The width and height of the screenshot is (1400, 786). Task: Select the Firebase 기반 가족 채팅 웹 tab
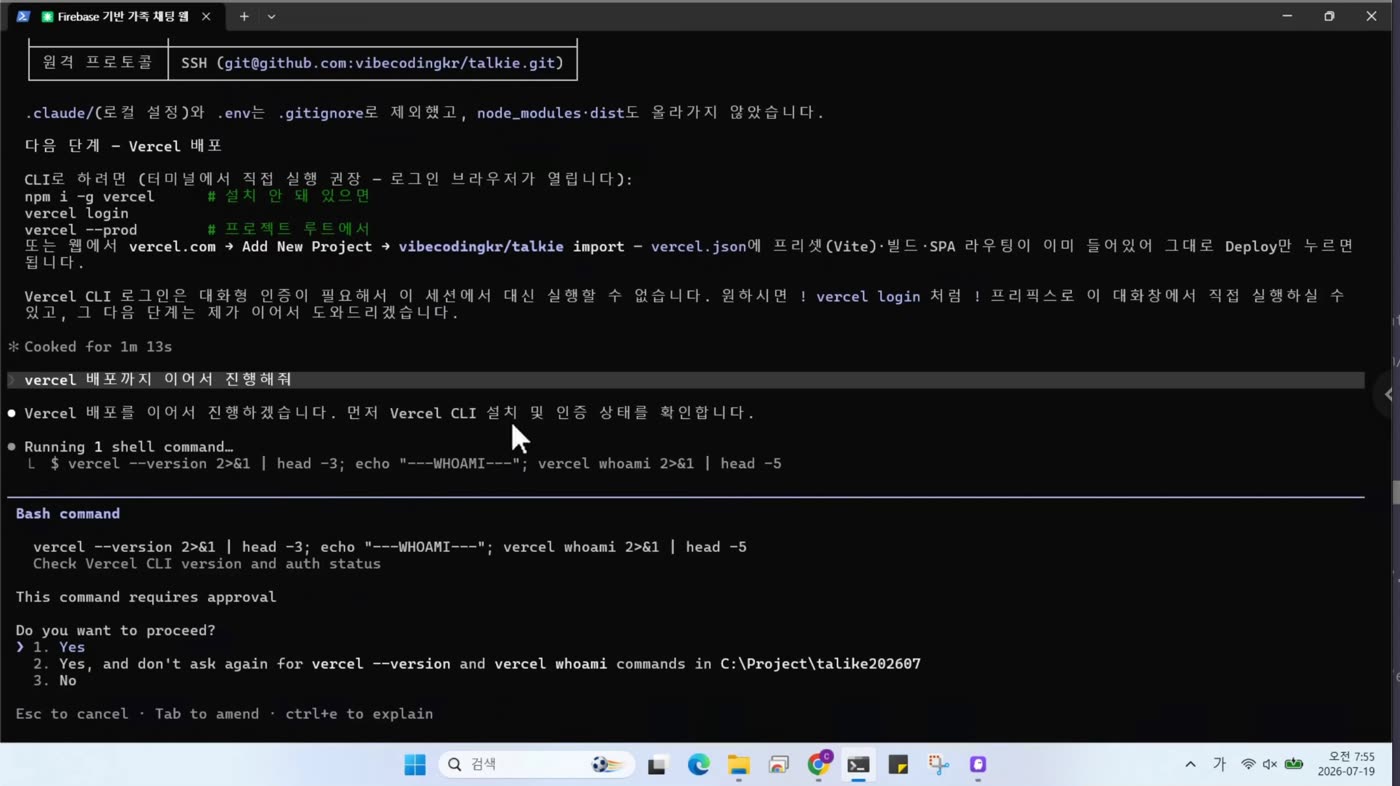point(115,17)
